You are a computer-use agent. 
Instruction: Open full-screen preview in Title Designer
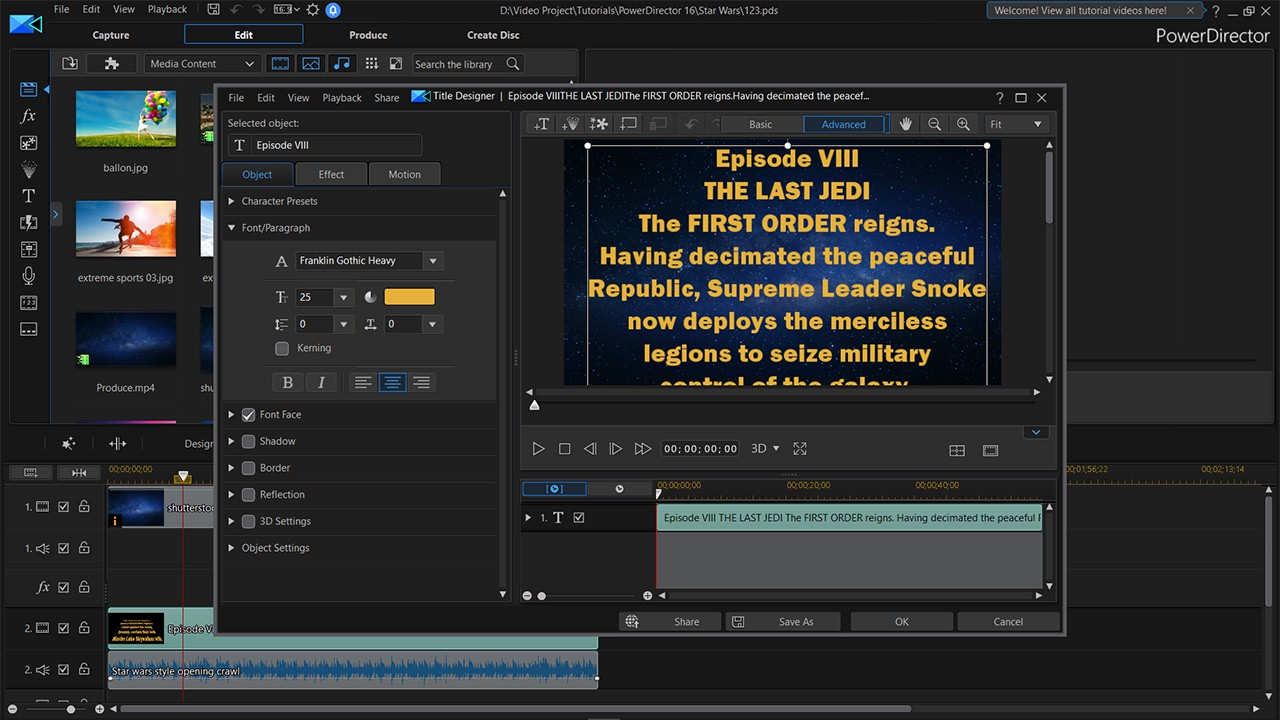(800, 449)
